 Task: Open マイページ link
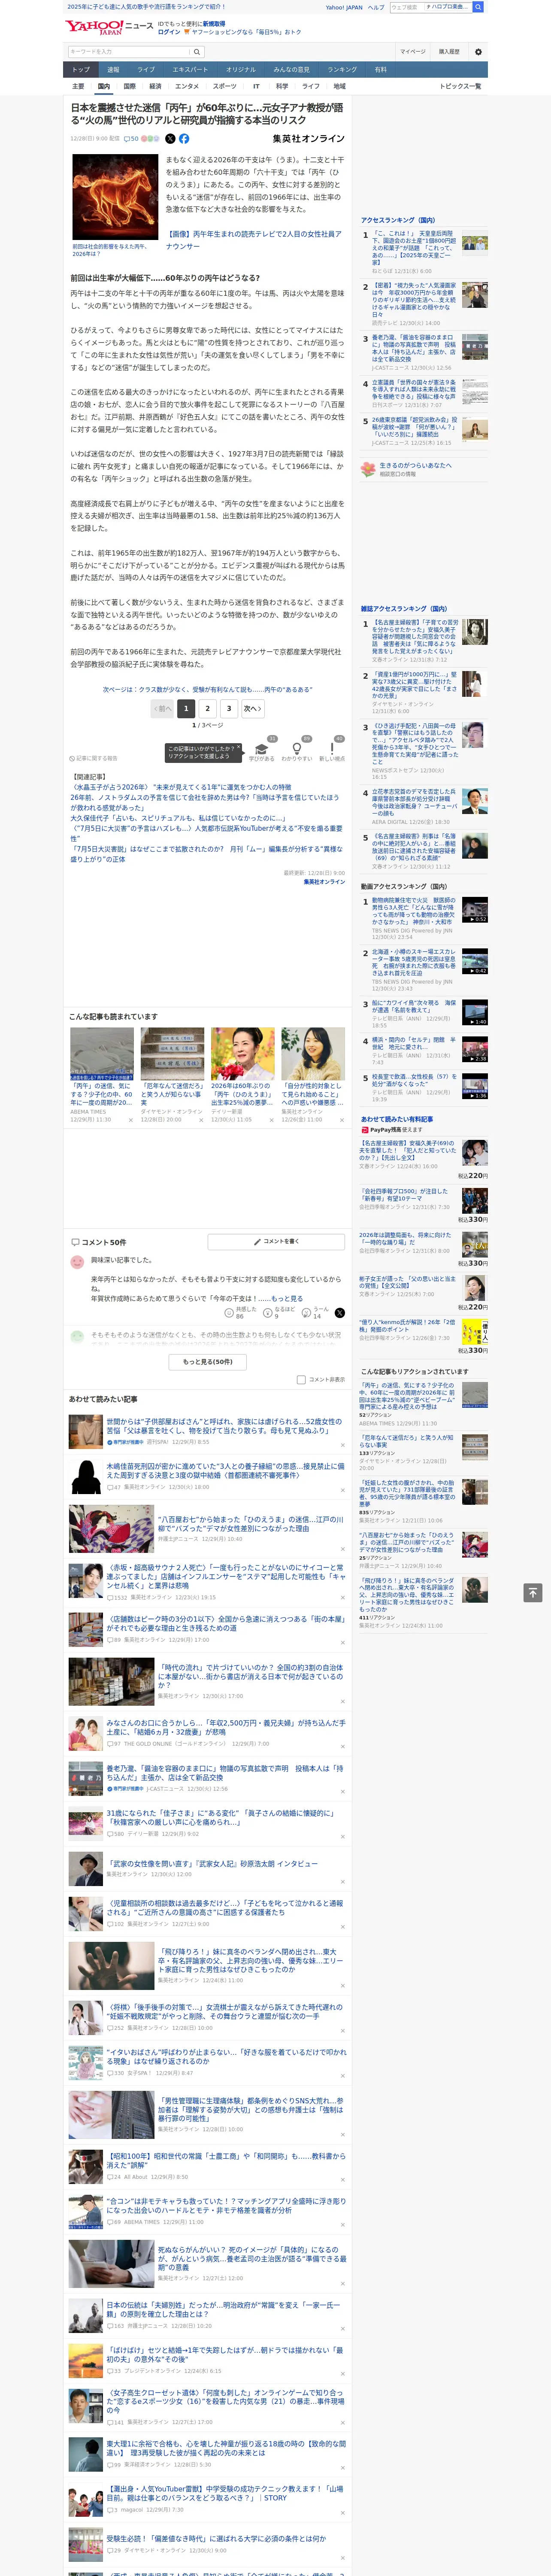[x=412, y=52]
